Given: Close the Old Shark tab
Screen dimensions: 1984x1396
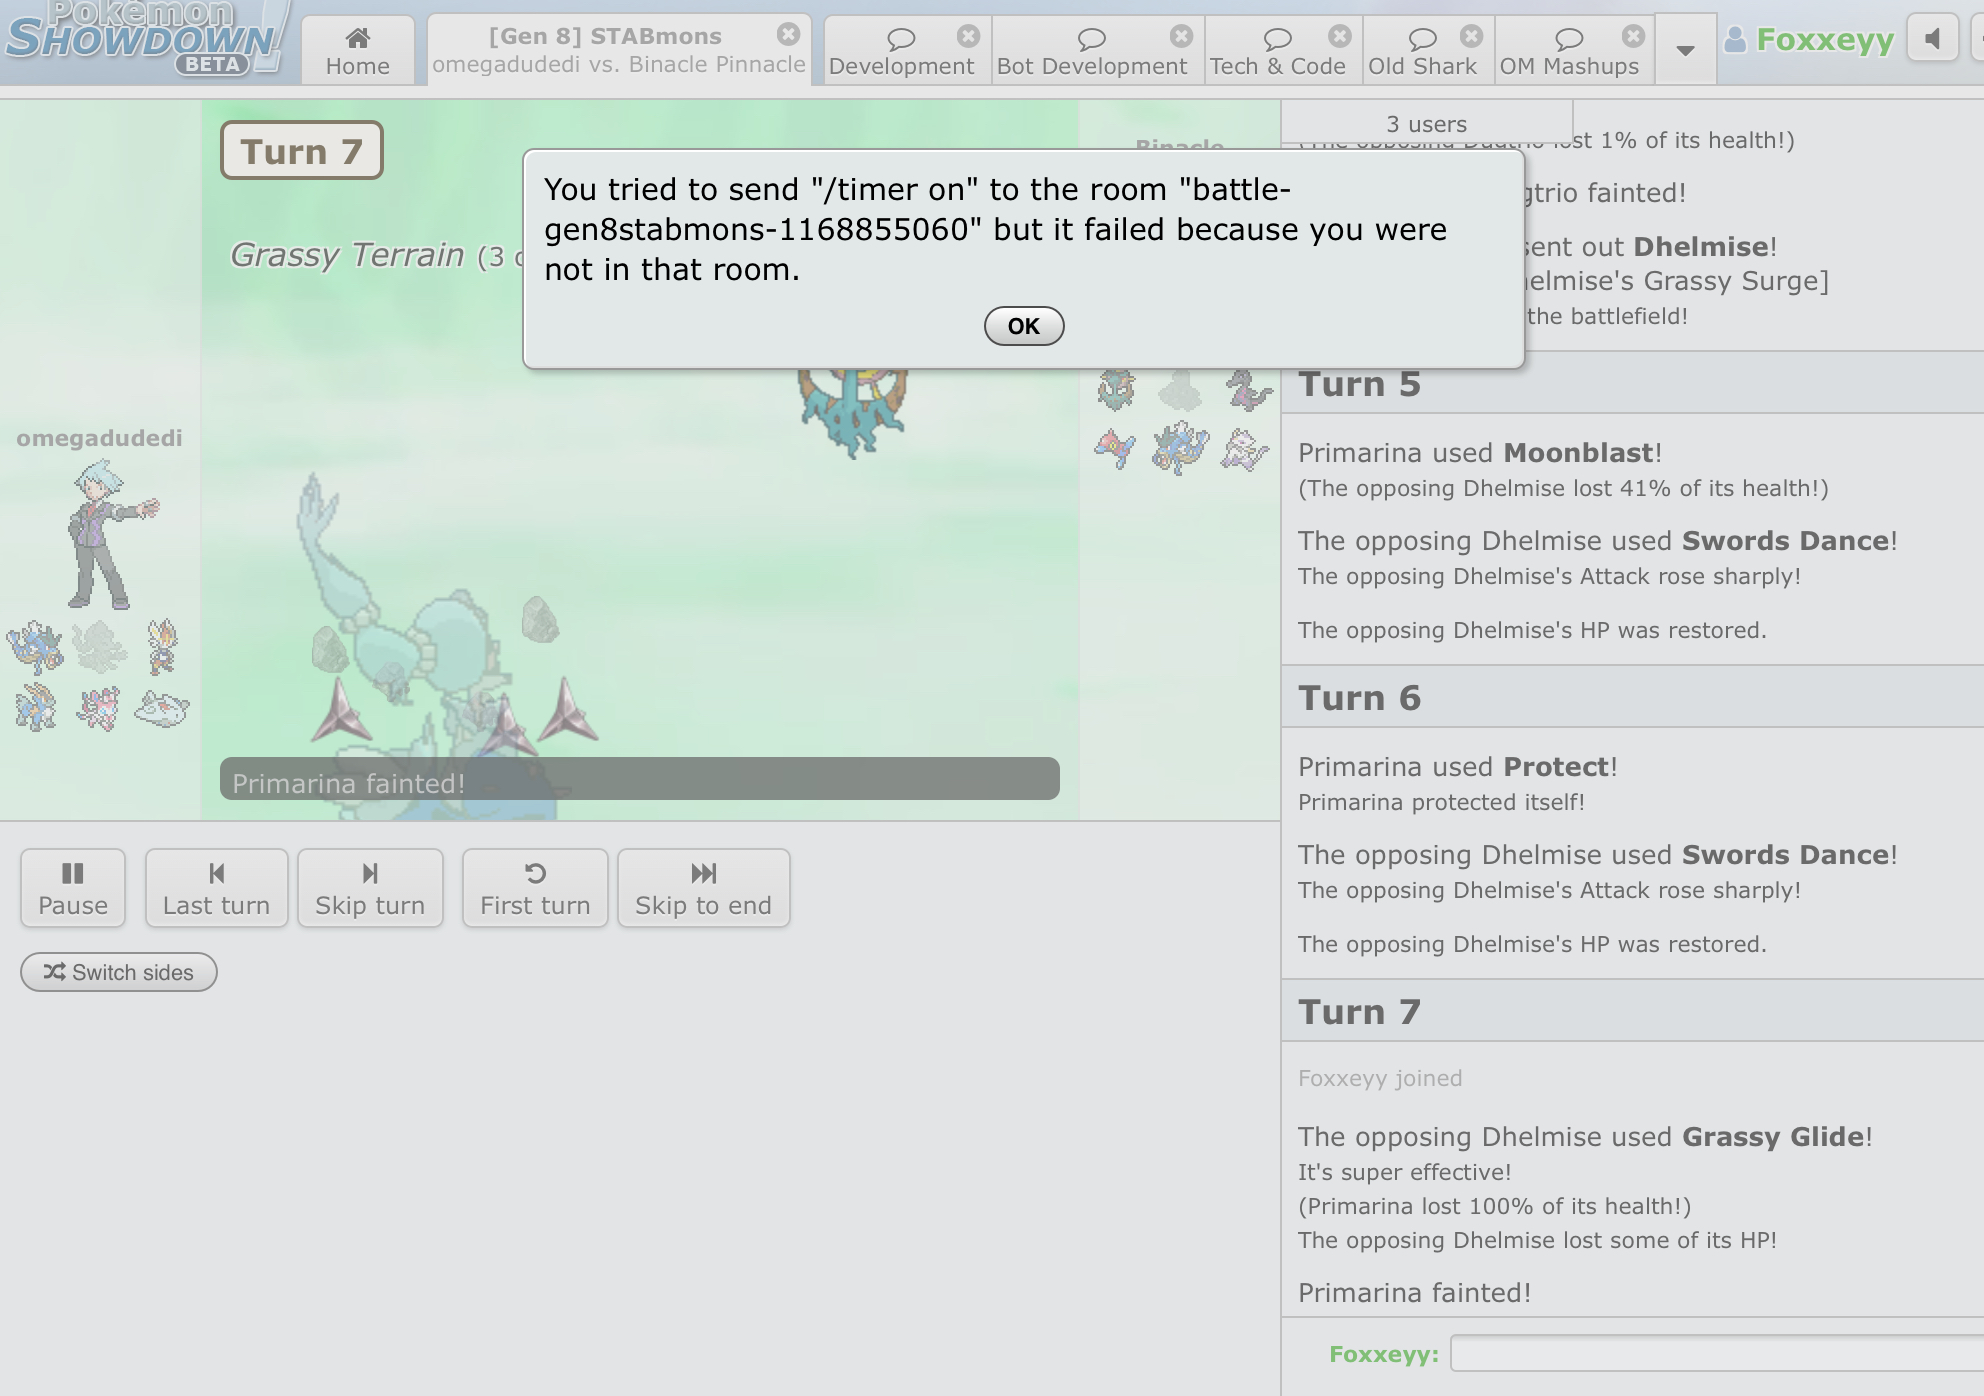Looking at the screenshot, I should point(1471,37).
